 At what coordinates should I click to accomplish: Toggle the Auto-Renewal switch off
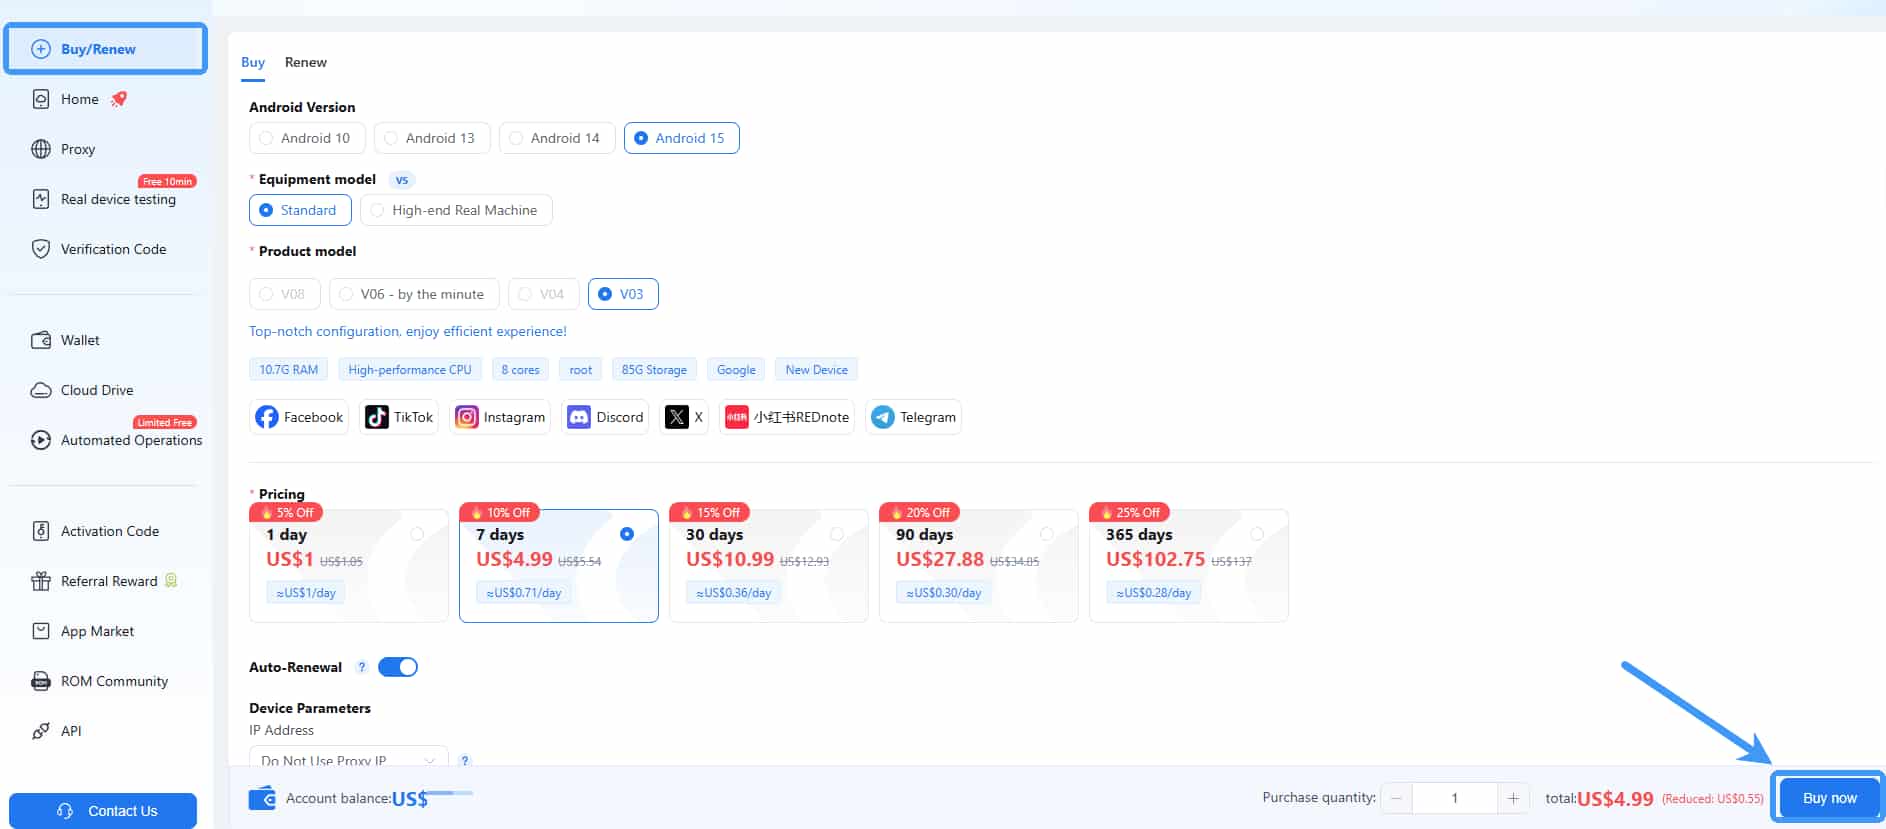click(x=398, y=667)
